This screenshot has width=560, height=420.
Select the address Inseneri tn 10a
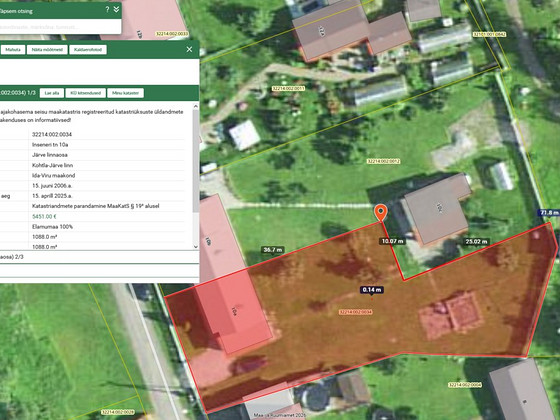click(x=50, y=145)
